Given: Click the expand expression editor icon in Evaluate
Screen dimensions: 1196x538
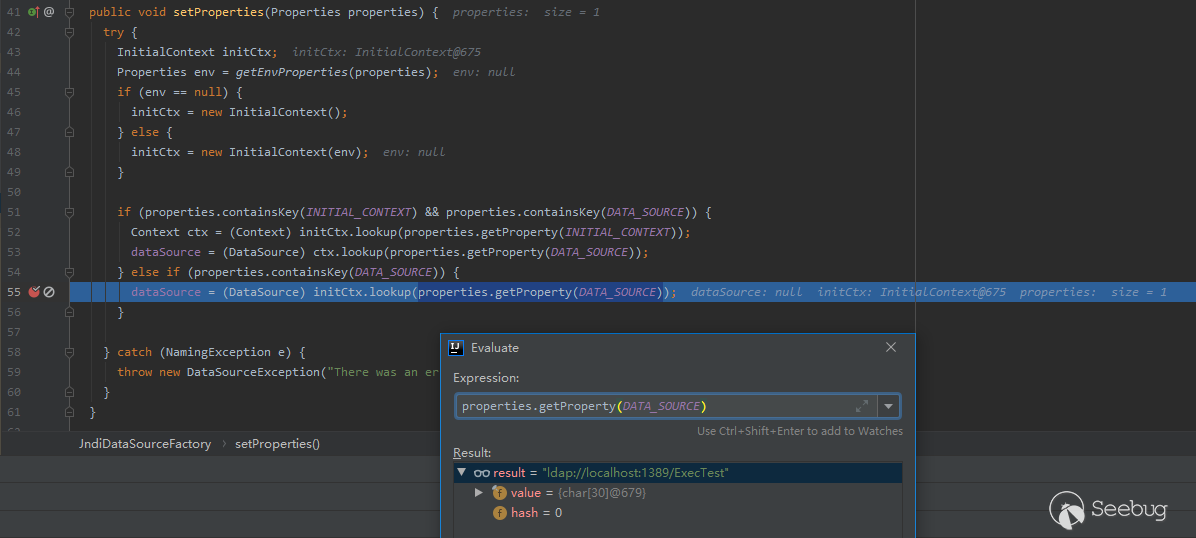Looking at the screenshot, I should click(862, 406).
